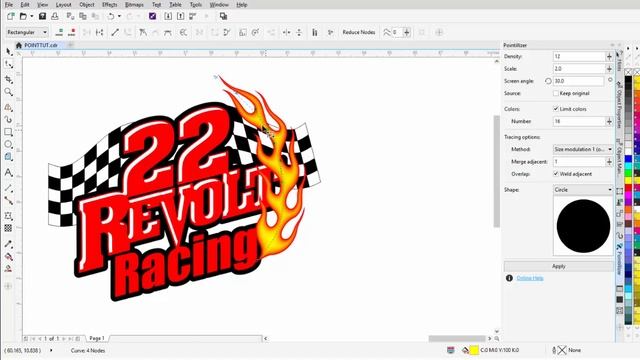Select the Ellipse tool

9,144
